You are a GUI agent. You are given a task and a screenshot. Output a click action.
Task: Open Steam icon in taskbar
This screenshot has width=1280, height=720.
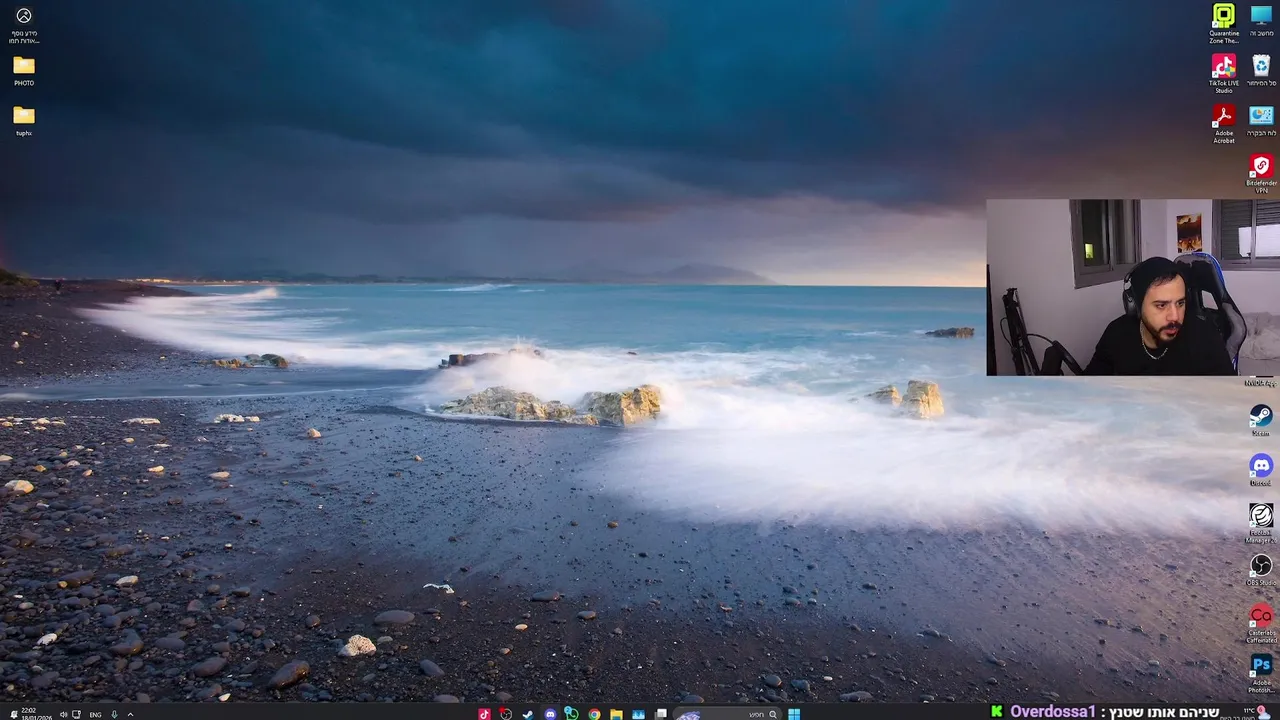click(528, 714)
